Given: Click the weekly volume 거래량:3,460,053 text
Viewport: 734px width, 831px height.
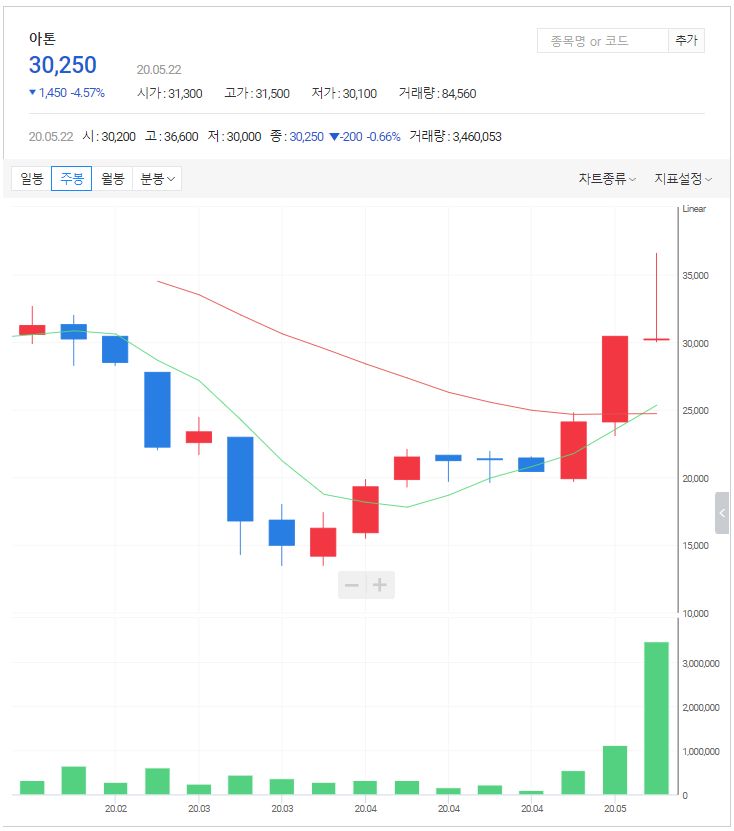Looking at the screenshot, I should click(455, 136).
